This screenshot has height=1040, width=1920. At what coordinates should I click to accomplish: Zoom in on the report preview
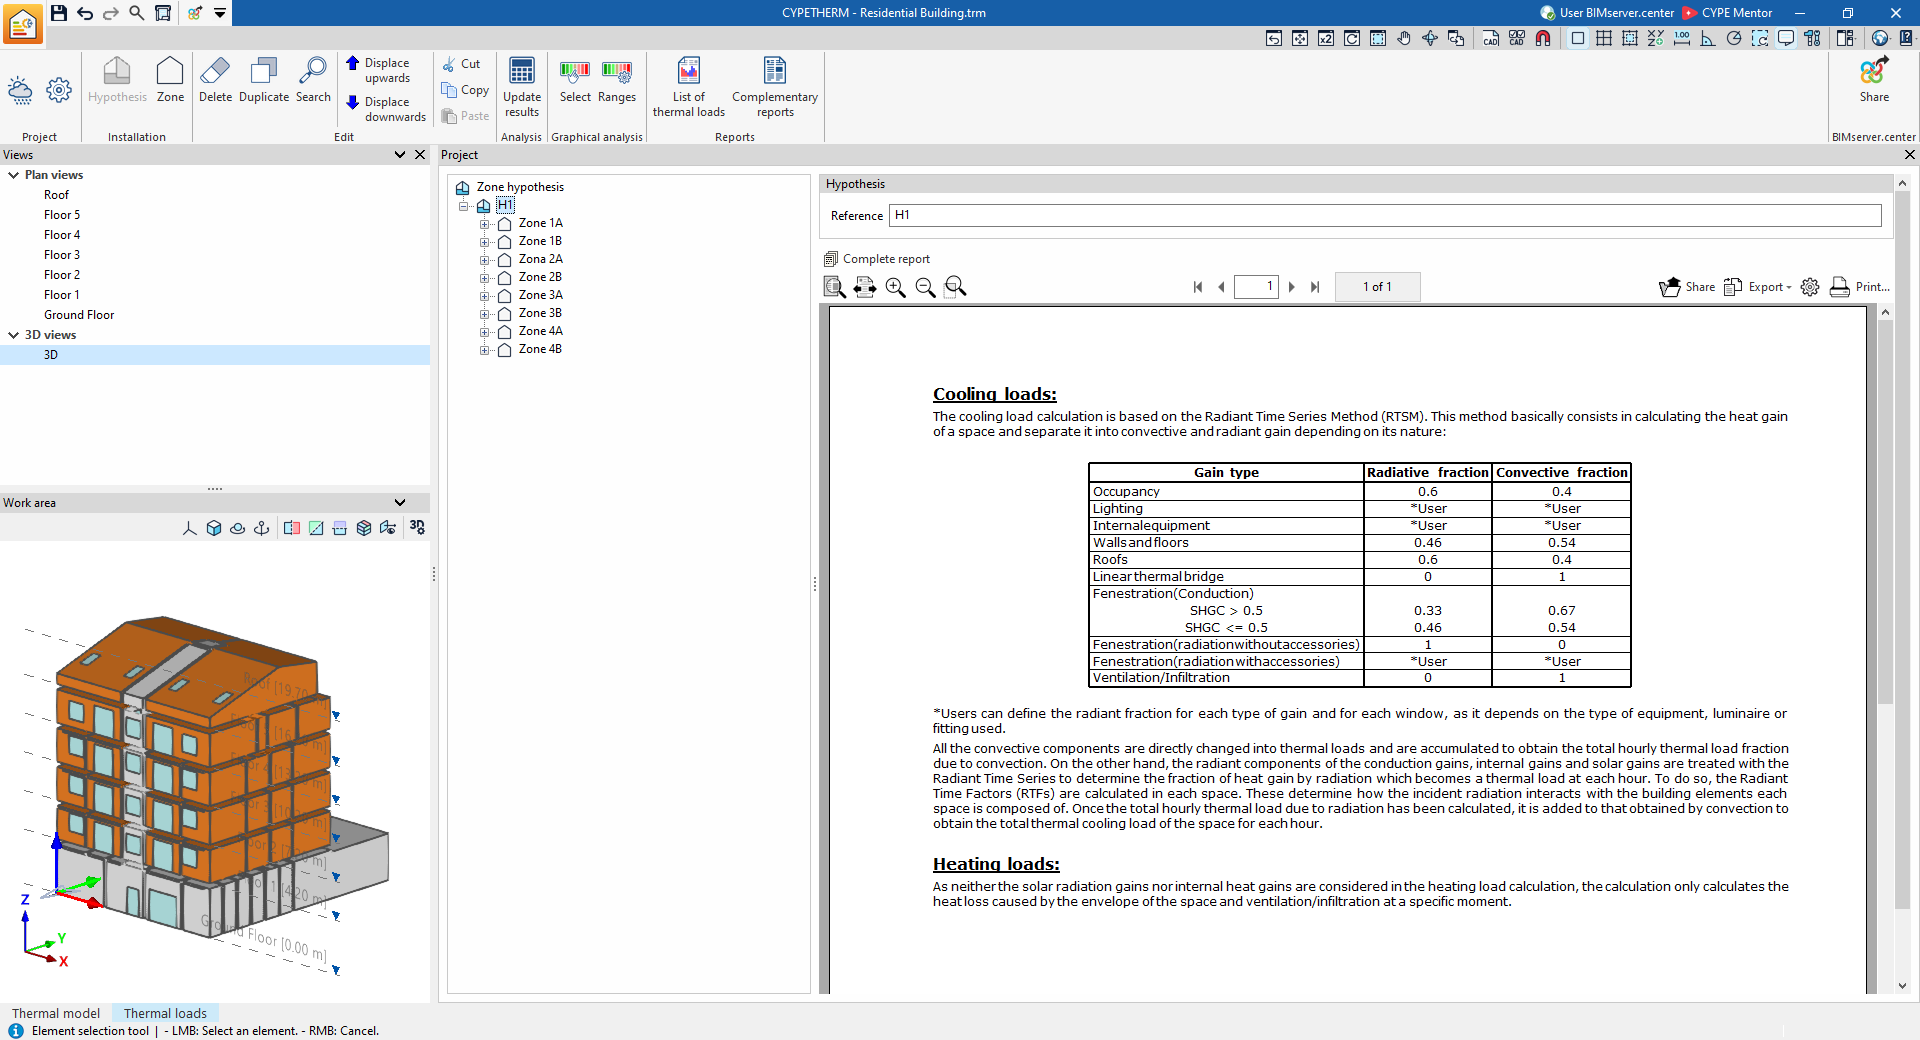tap(895, 287)
